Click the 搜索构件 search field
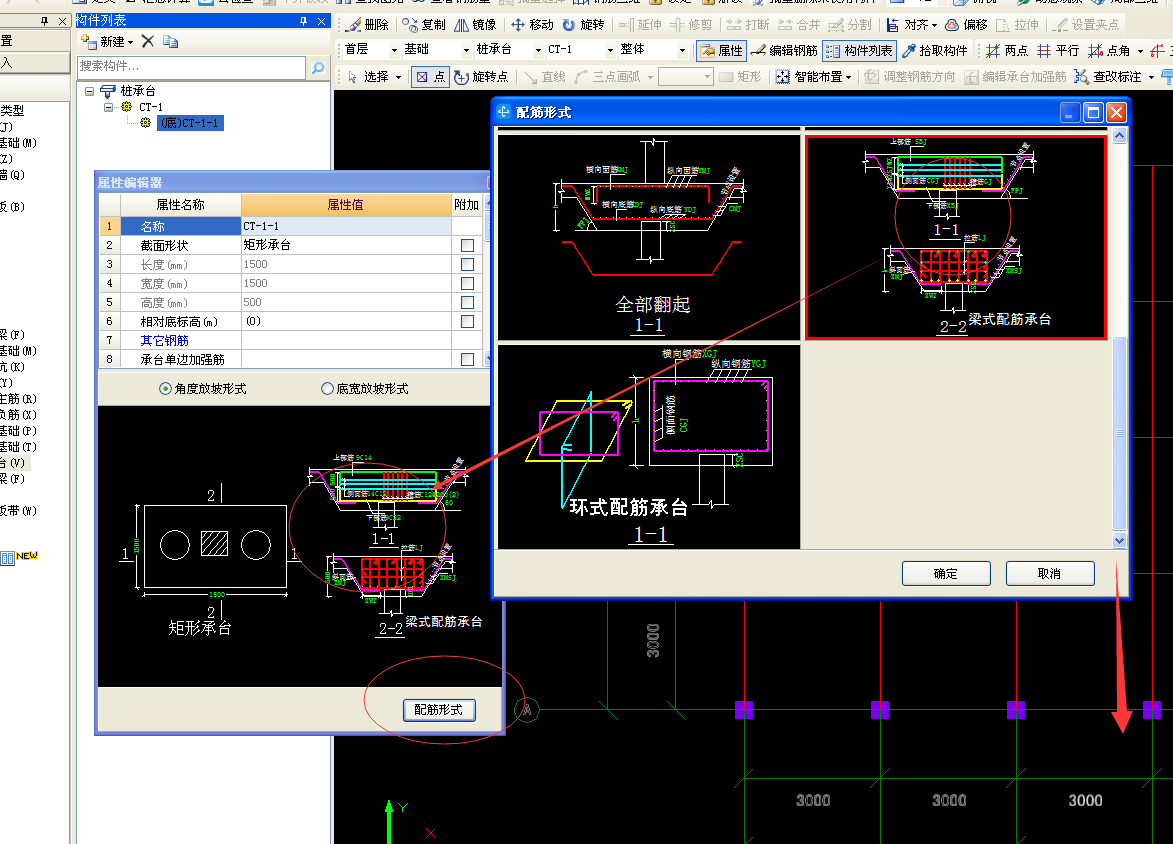Viewport: 1173px width, 844px height. pos(192,67)
